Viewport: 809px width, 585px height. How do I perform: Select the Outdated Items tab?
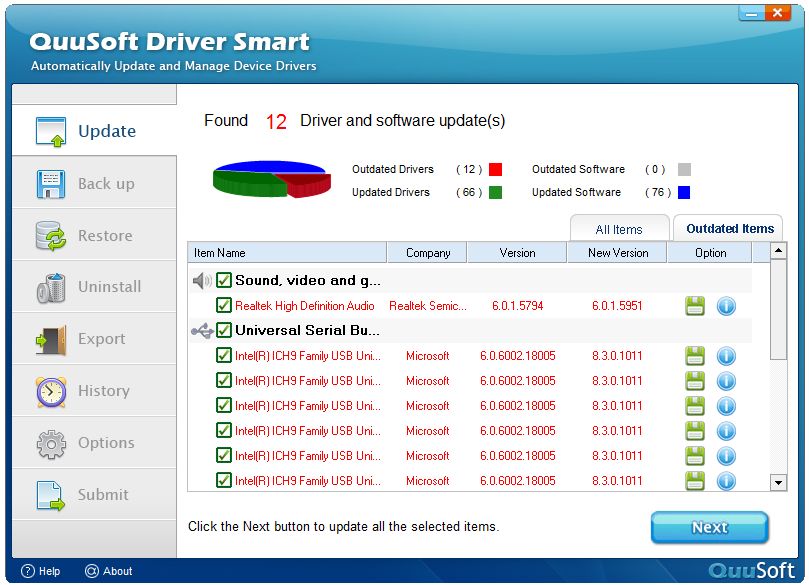pyautogui.click(x=729, y=229)
